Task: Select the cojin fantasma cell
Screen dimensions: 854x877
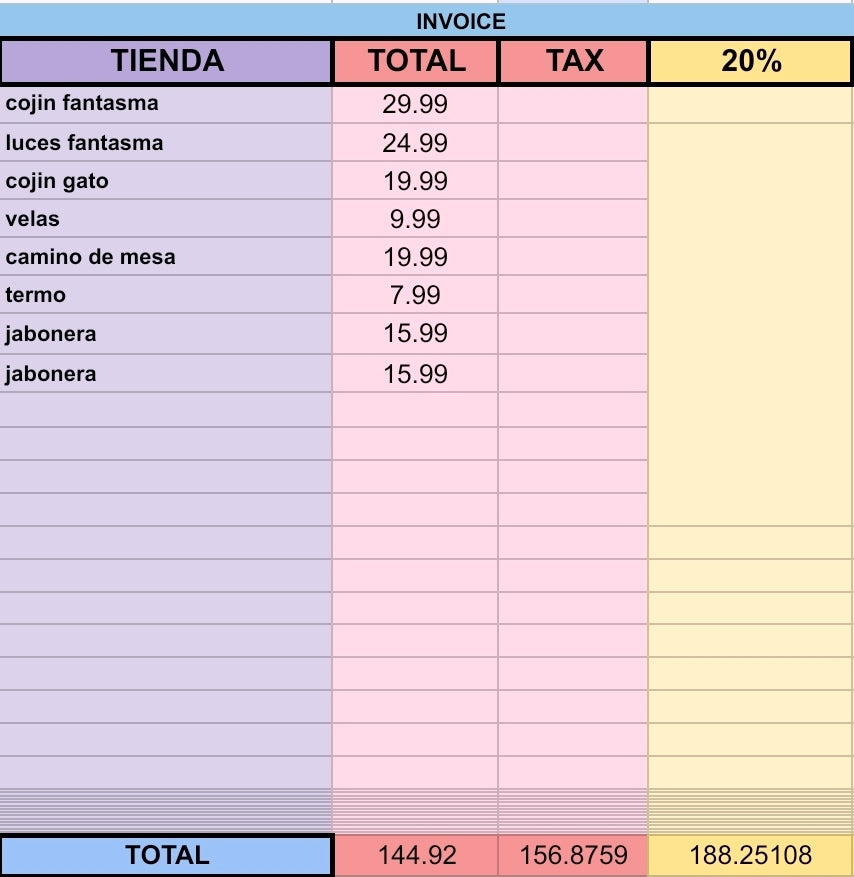Action: pyautogui.click(x=166, y=104)
